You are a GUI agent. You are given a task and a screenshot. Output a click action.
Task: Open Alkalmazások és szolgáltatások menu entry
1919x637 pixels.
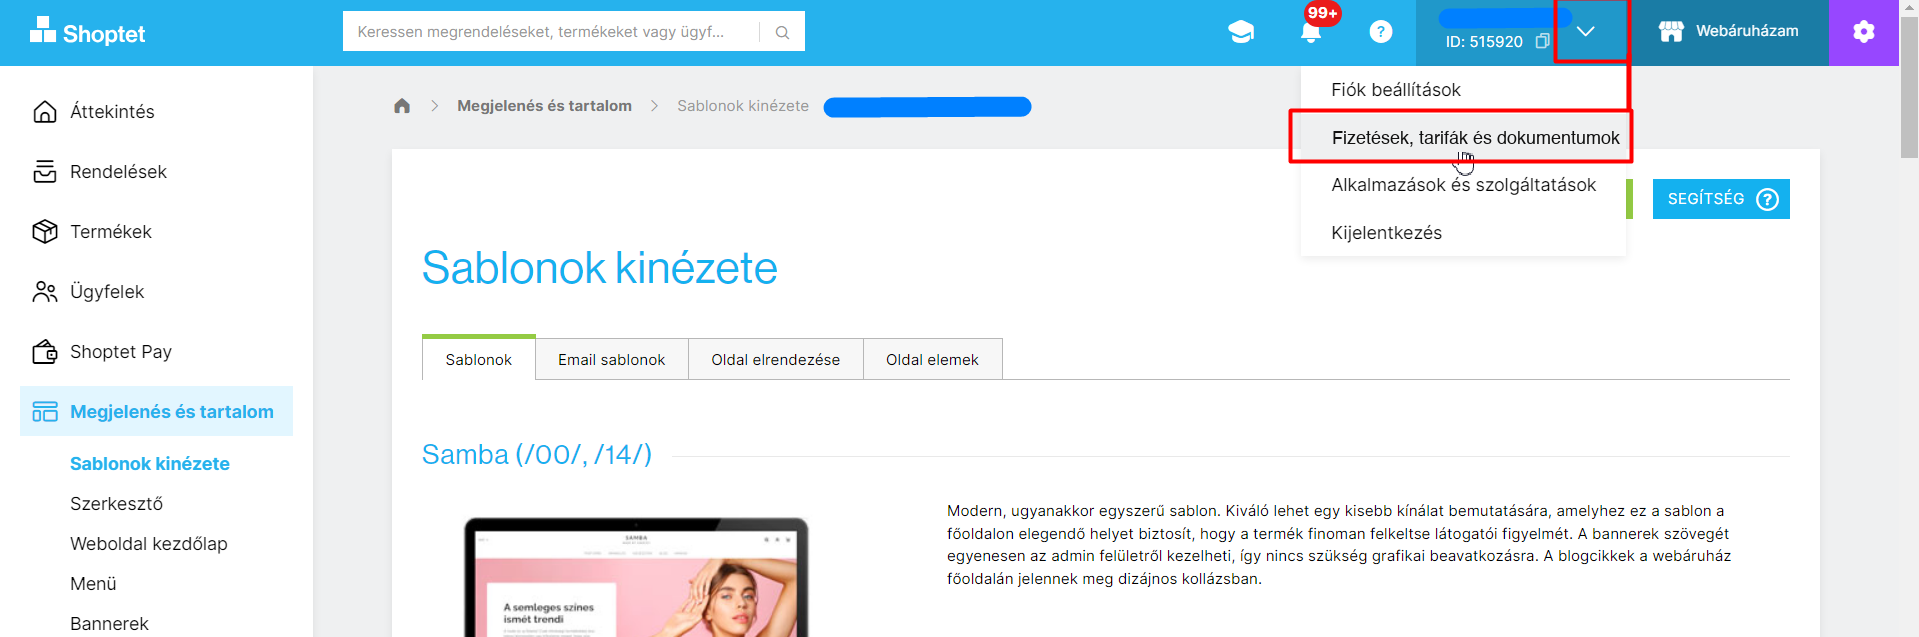pyautogui.click(x=1464, y=185)
